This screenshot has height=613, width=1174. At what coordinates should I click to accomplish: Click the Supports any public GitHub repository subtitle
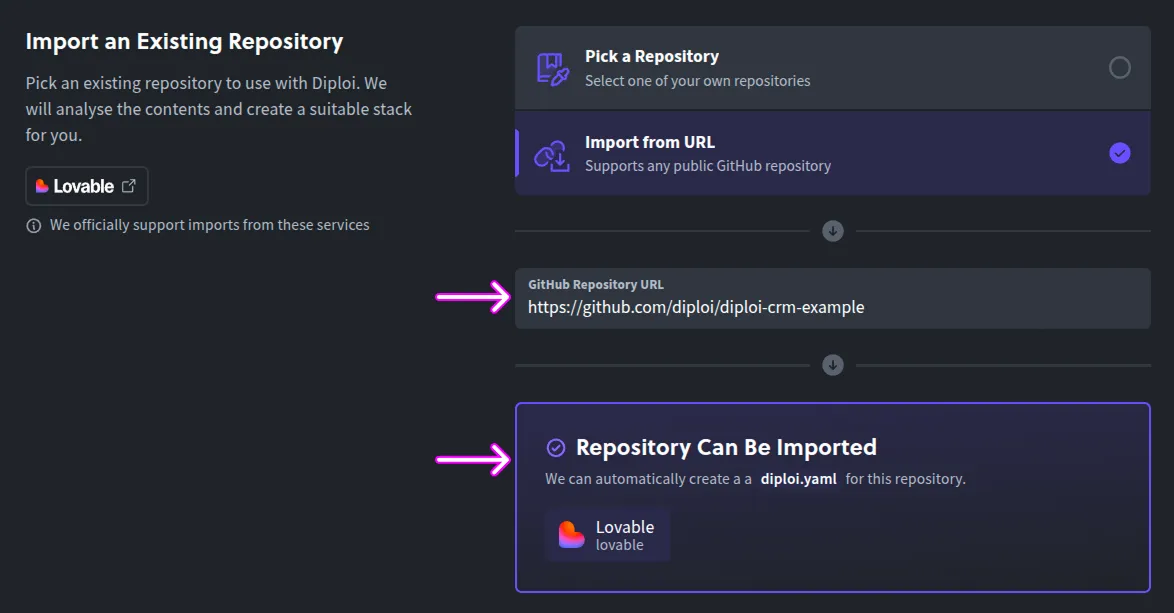click(x=707, y=166)
